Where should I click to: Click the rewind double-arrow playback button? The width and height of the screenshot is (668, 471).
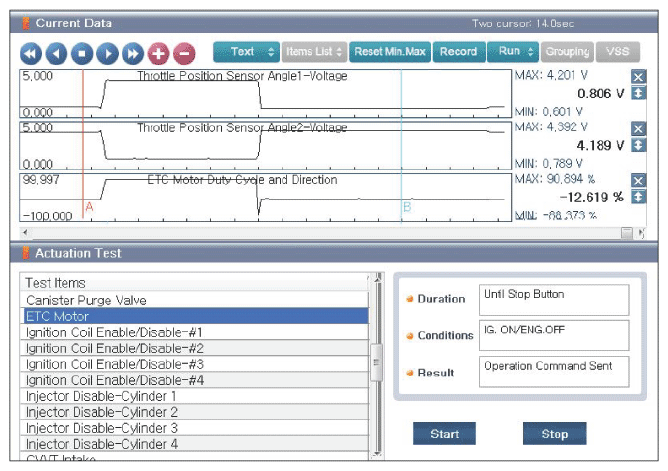(31, 54)
